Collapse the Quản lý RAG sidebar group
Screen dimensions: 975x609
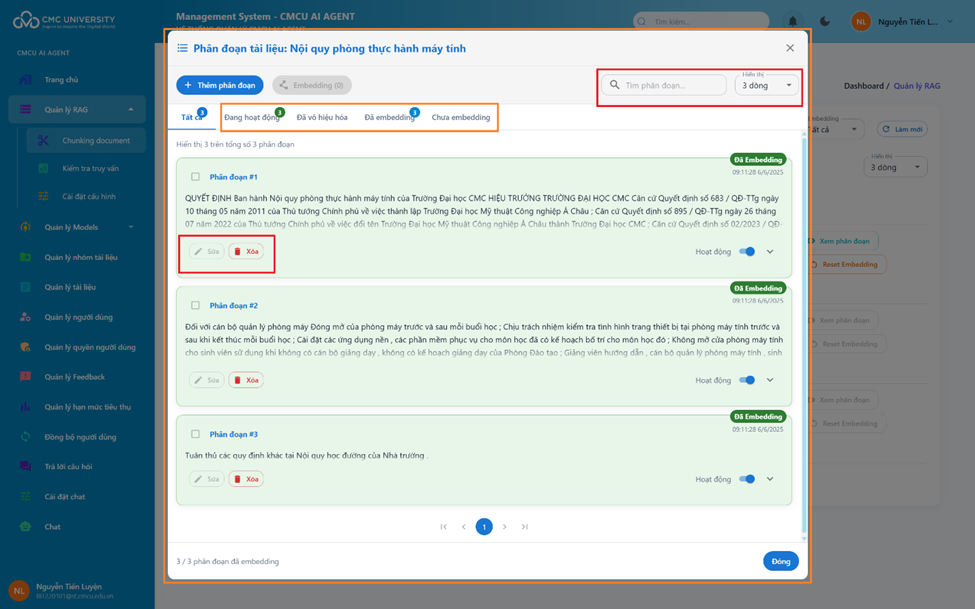pos(131,110)
